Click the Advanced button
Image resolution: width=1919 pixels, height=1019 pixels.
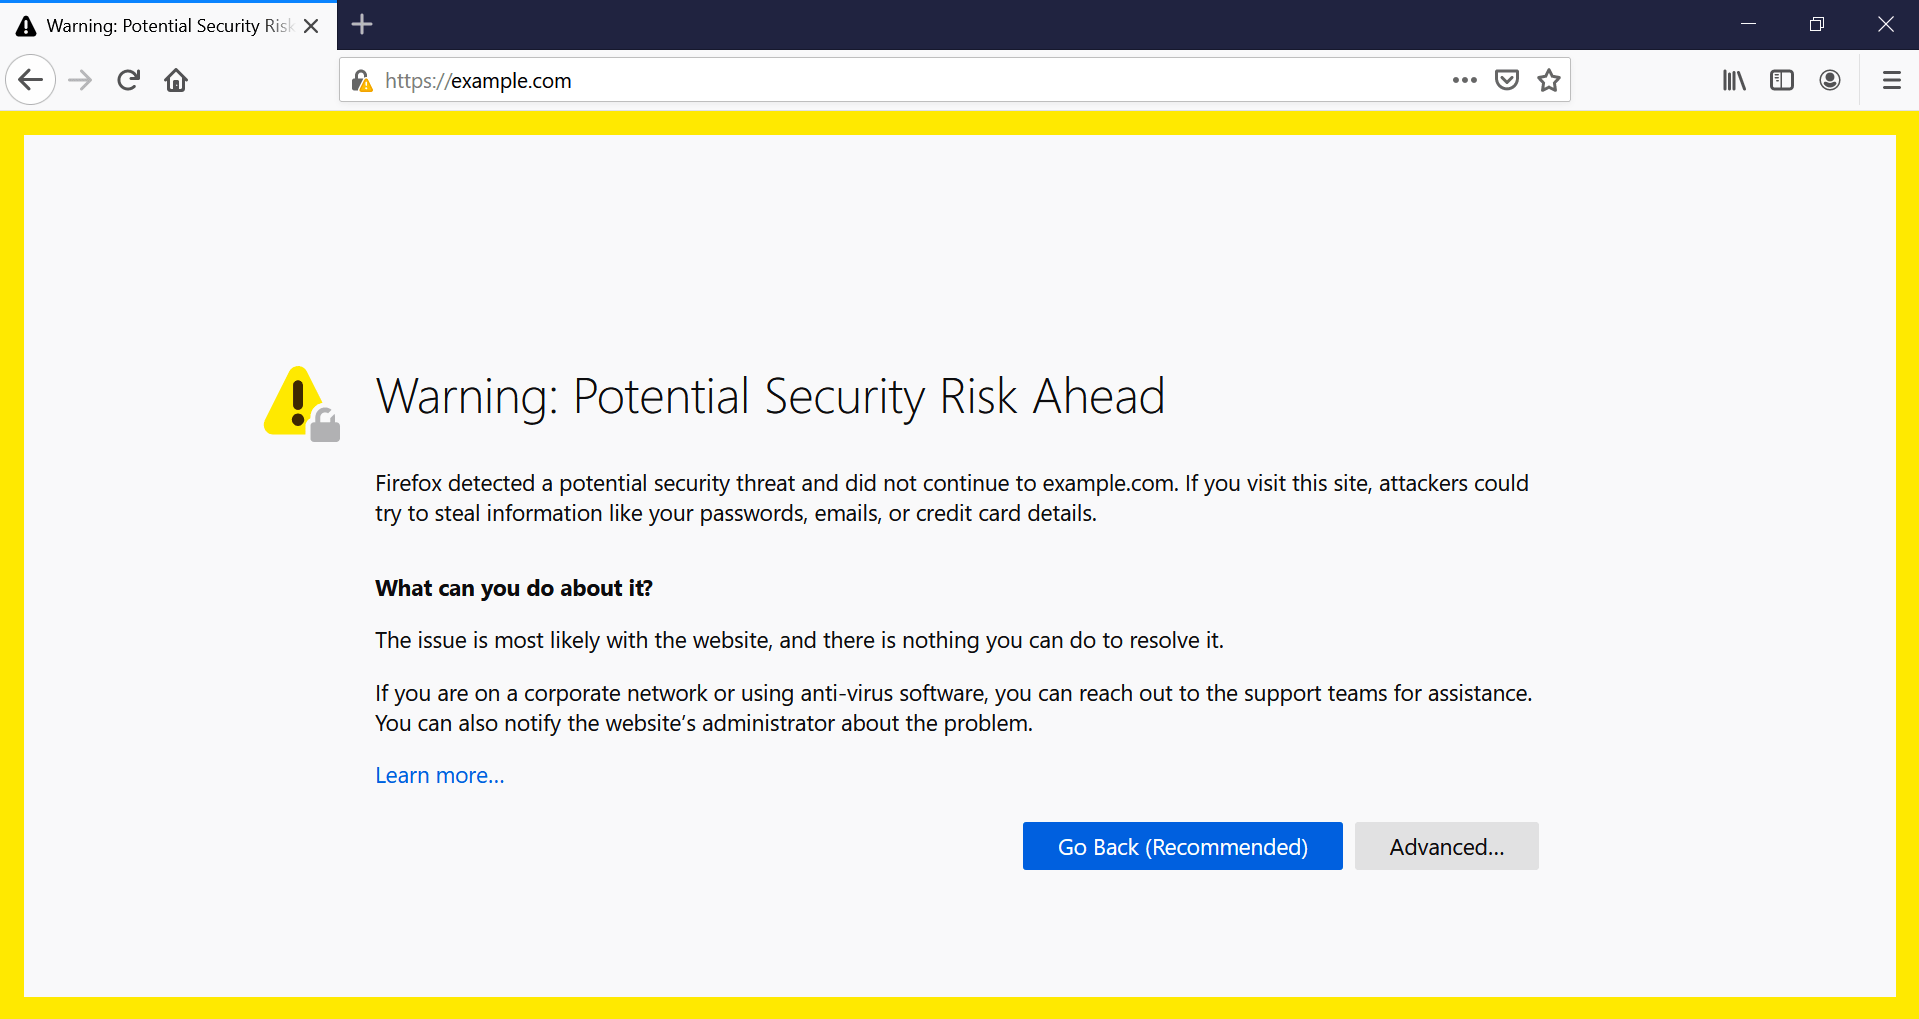[x=1446, y=846]
